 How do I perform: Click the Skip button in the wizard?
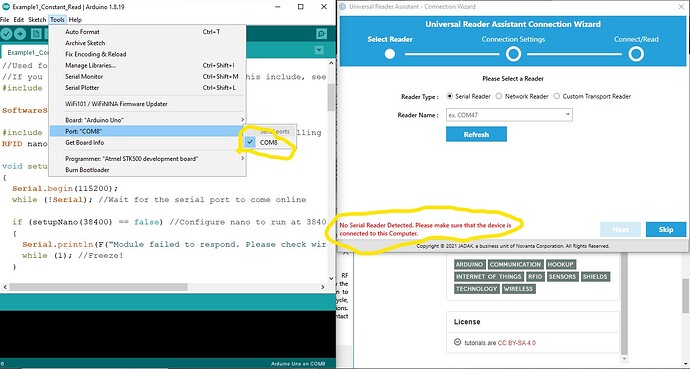[x=666, y=230]
